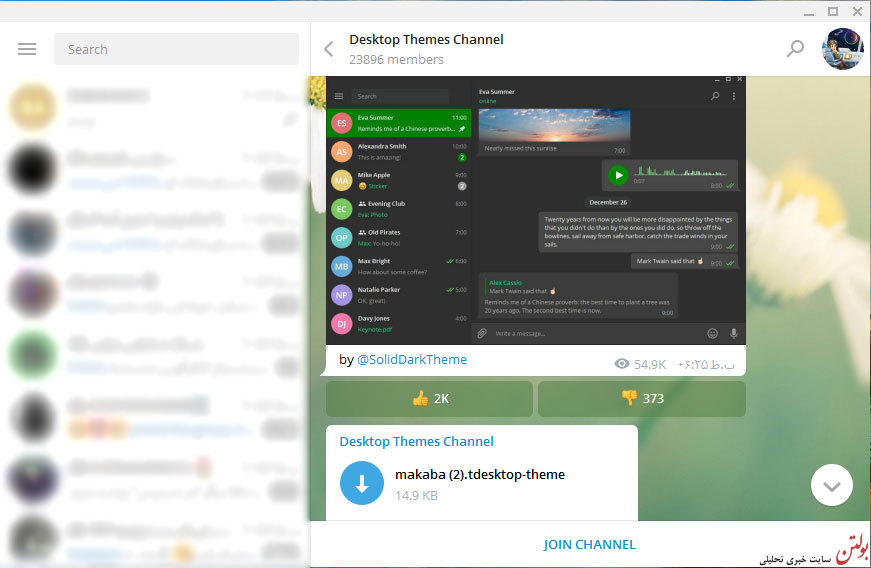Click the Eva Summer chat in preview

[x=399, y=123]
